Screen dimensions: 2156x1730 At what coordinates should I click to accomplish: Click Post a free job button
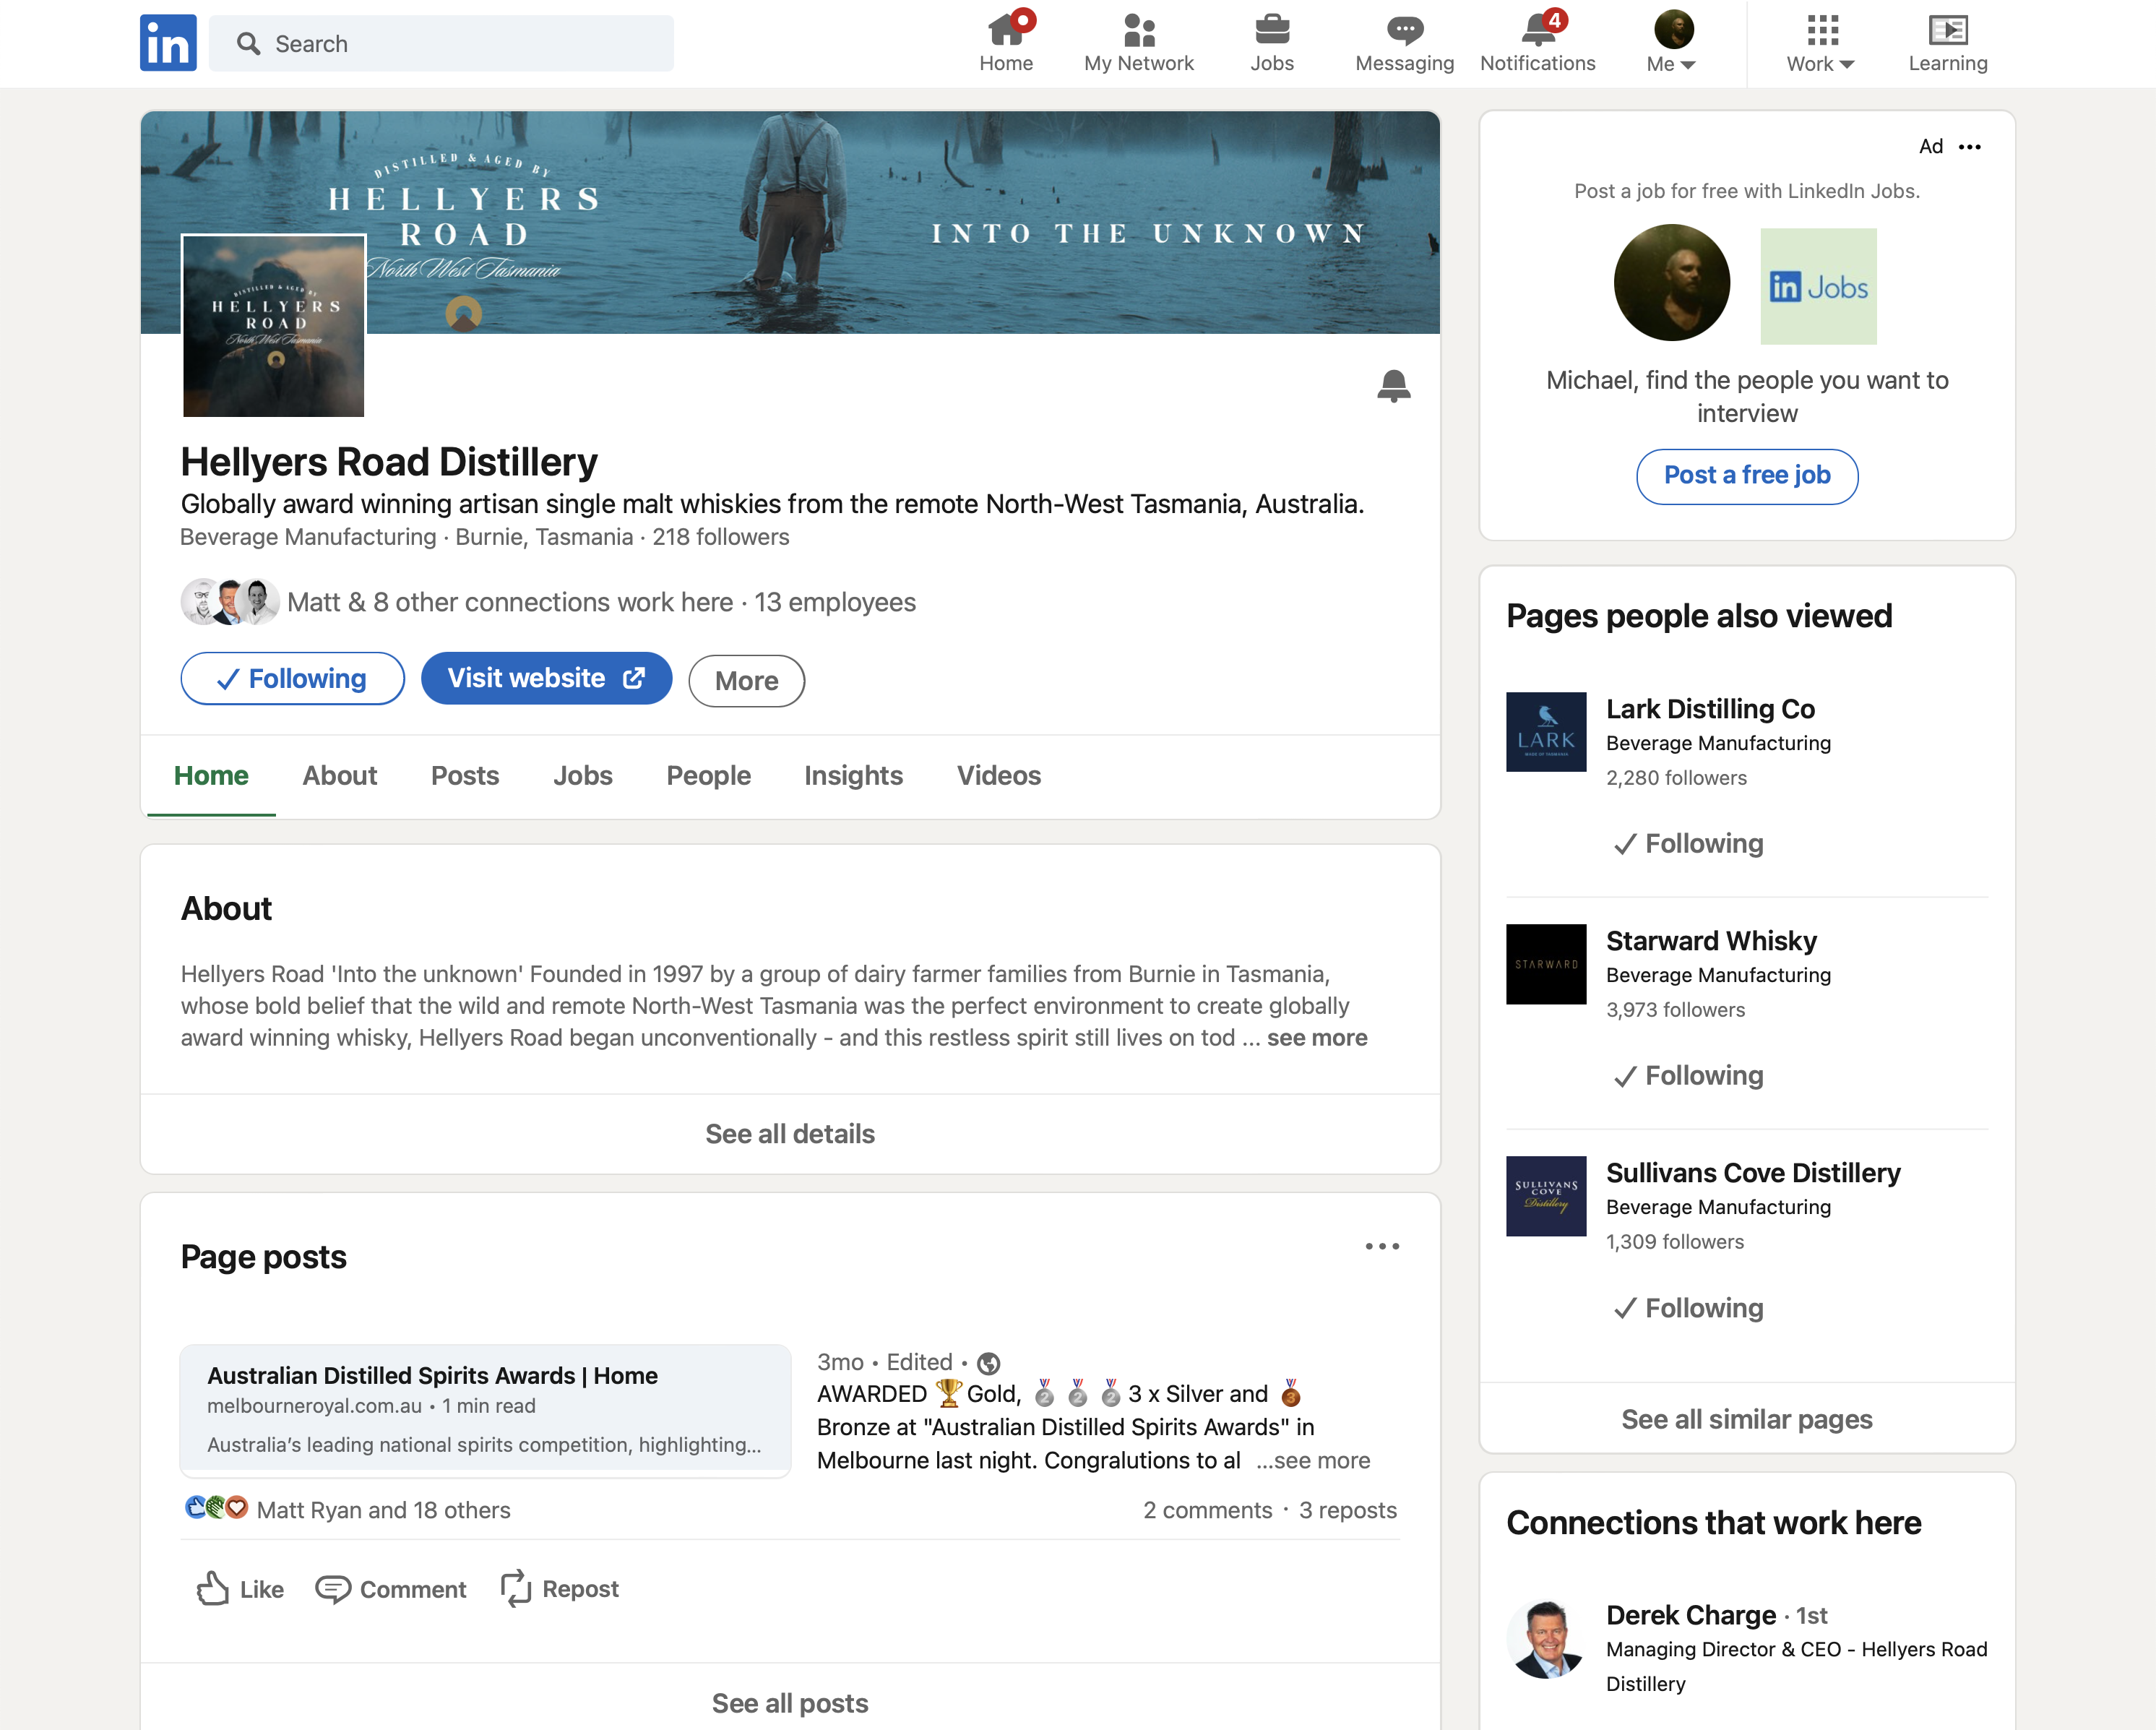click(x=1747, y=476)
